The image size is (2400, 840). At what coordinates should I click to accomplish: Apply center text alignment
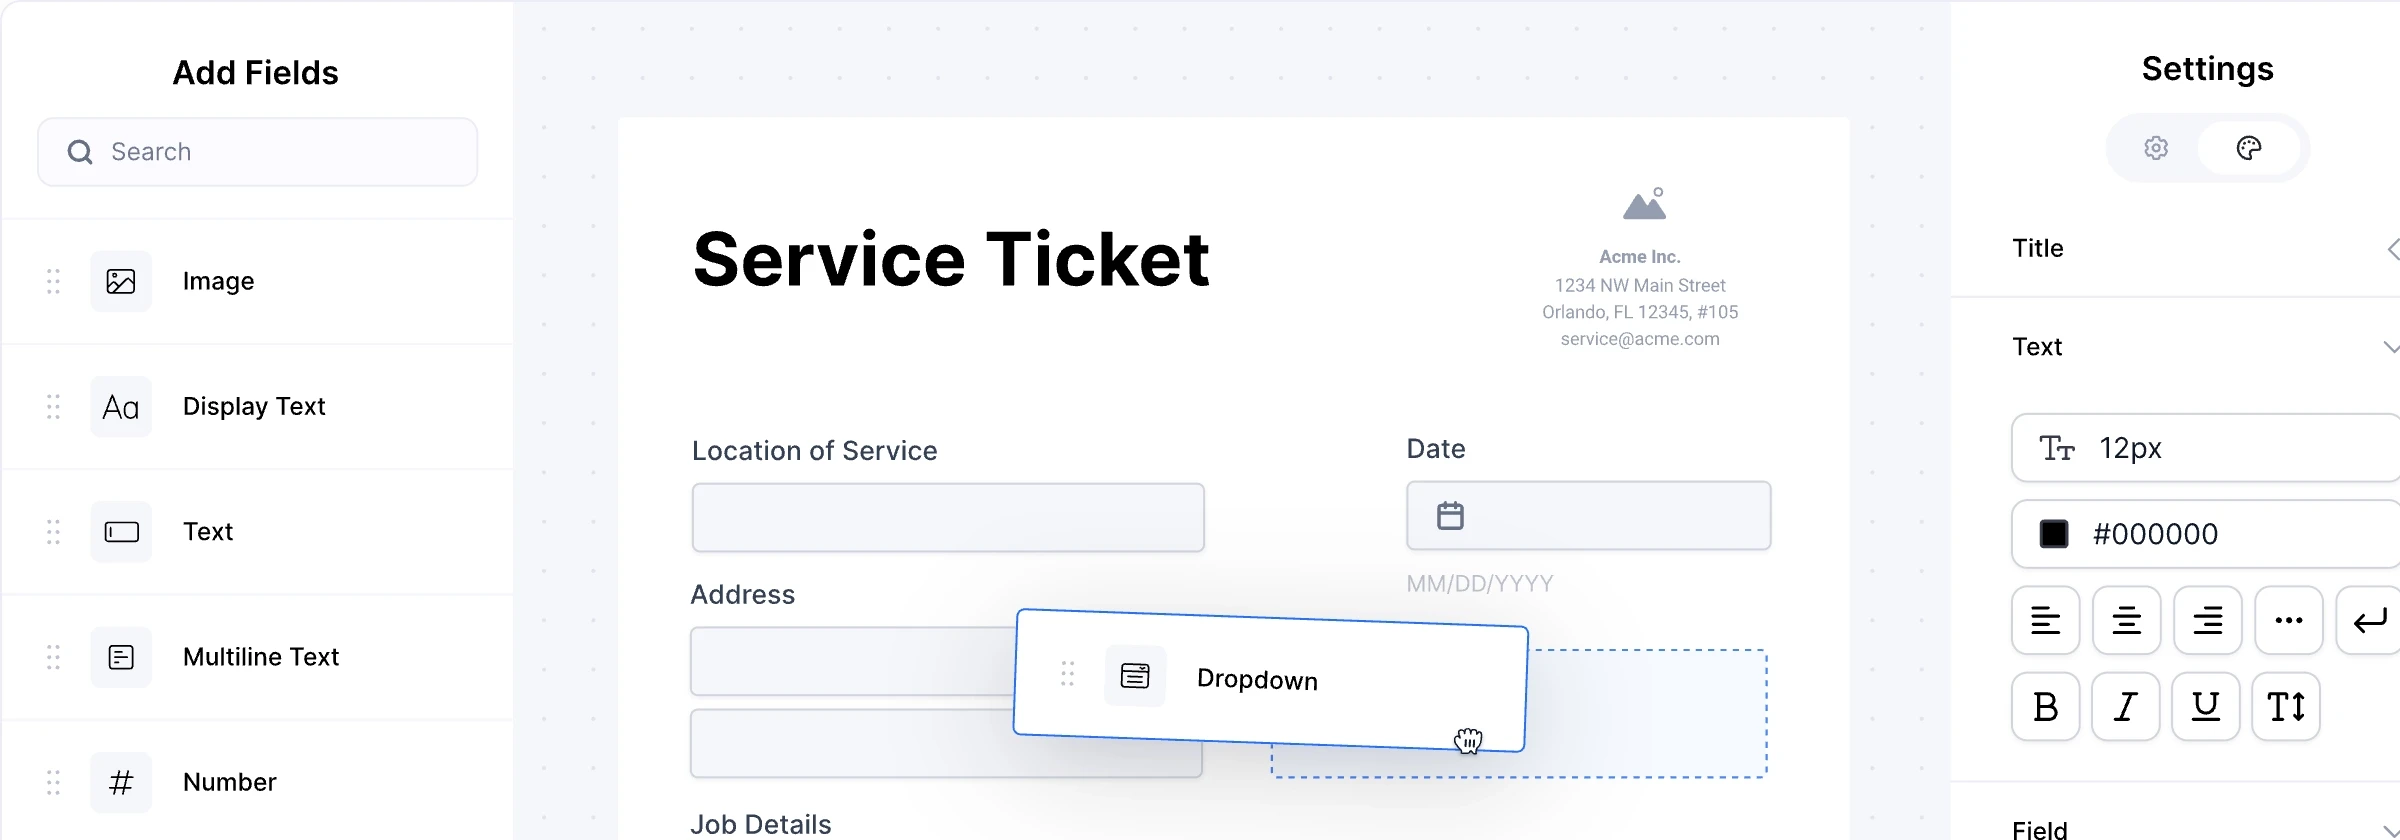[x=2127, y=620]
